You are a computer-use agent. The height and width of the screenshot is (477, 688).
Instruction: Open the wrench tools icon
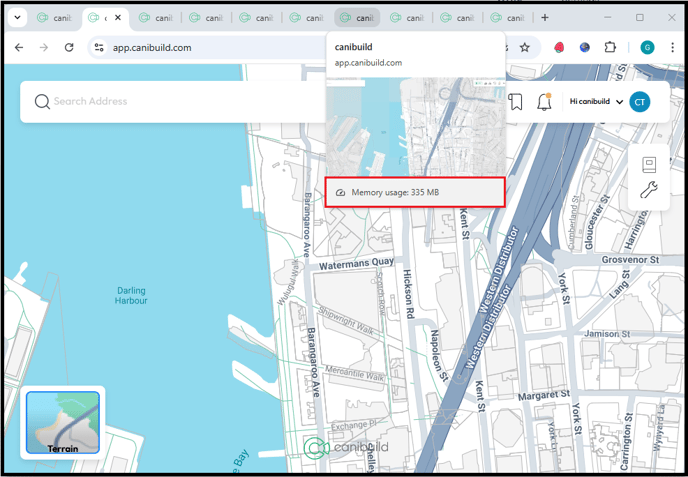tap(649, 190)
